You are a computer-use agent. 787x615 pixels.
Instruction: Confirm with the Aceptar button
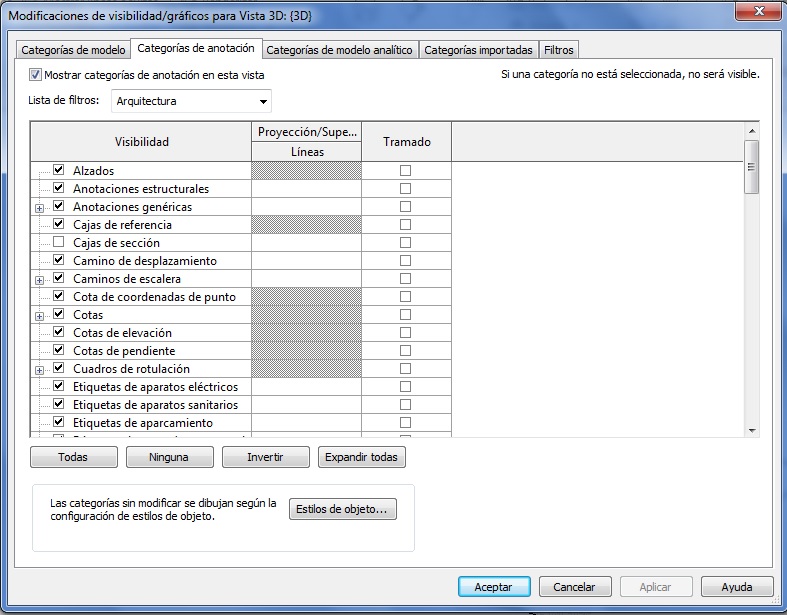point(493,587)
